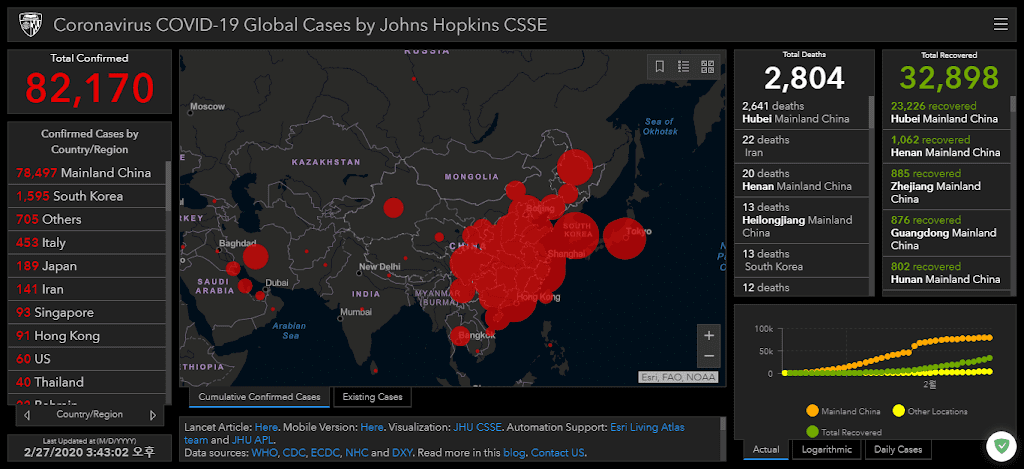Open the WHO data source link
Image resolution: width=1024 pixels, height=469 pixels.
(x=264, y=452)
